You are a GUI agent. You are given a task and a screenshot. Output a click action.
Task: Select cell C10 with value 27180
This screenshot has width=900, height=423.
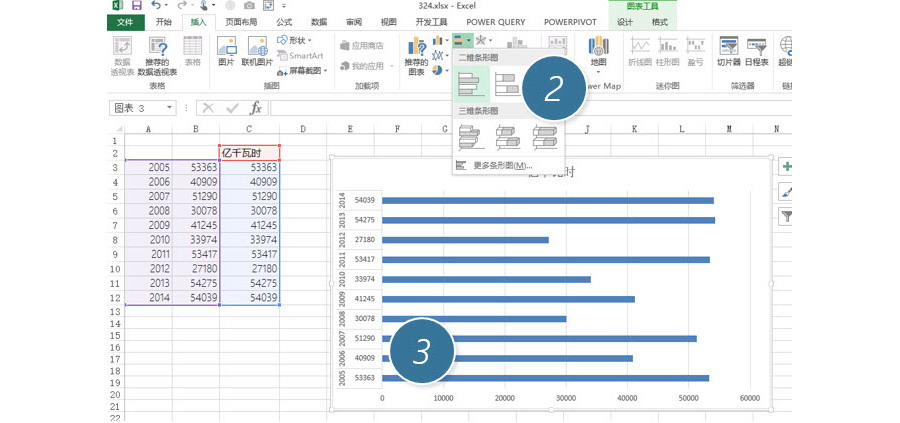coord(250,268)
